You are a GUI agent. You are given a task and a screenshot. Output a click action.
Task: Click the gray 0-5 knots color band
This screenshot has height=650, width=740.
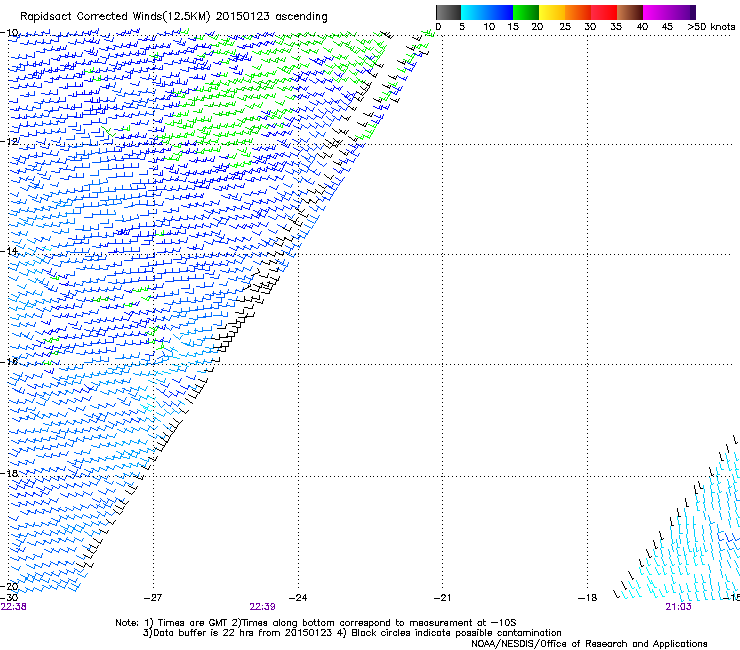(448, 12)
